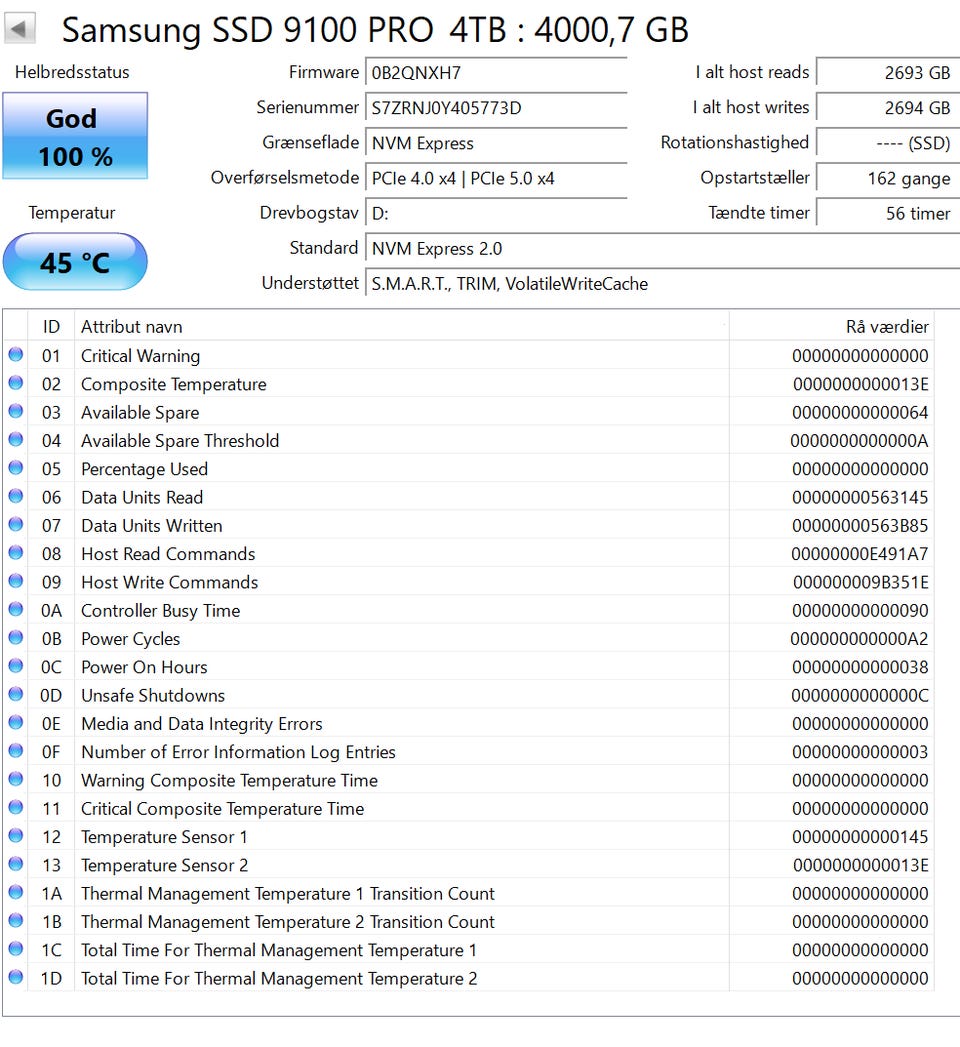Click status icon for Data Units Read row
The width and height of the screenshot is (960, 1047).
click(x=15, y=496)
